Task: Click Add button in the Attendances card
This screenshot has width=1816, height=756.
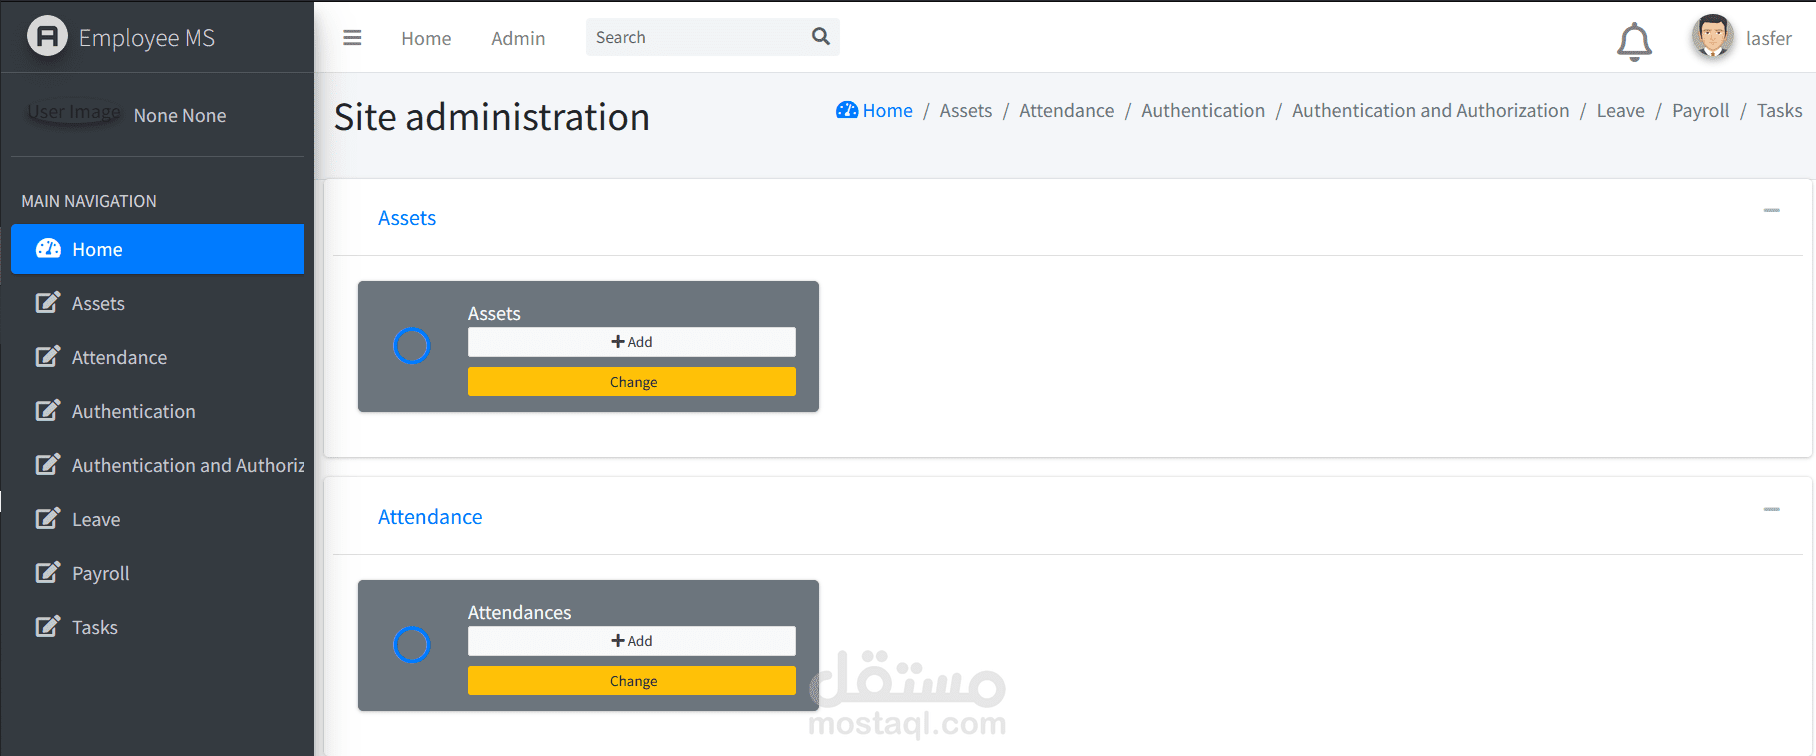Action: tap(632, 641)
